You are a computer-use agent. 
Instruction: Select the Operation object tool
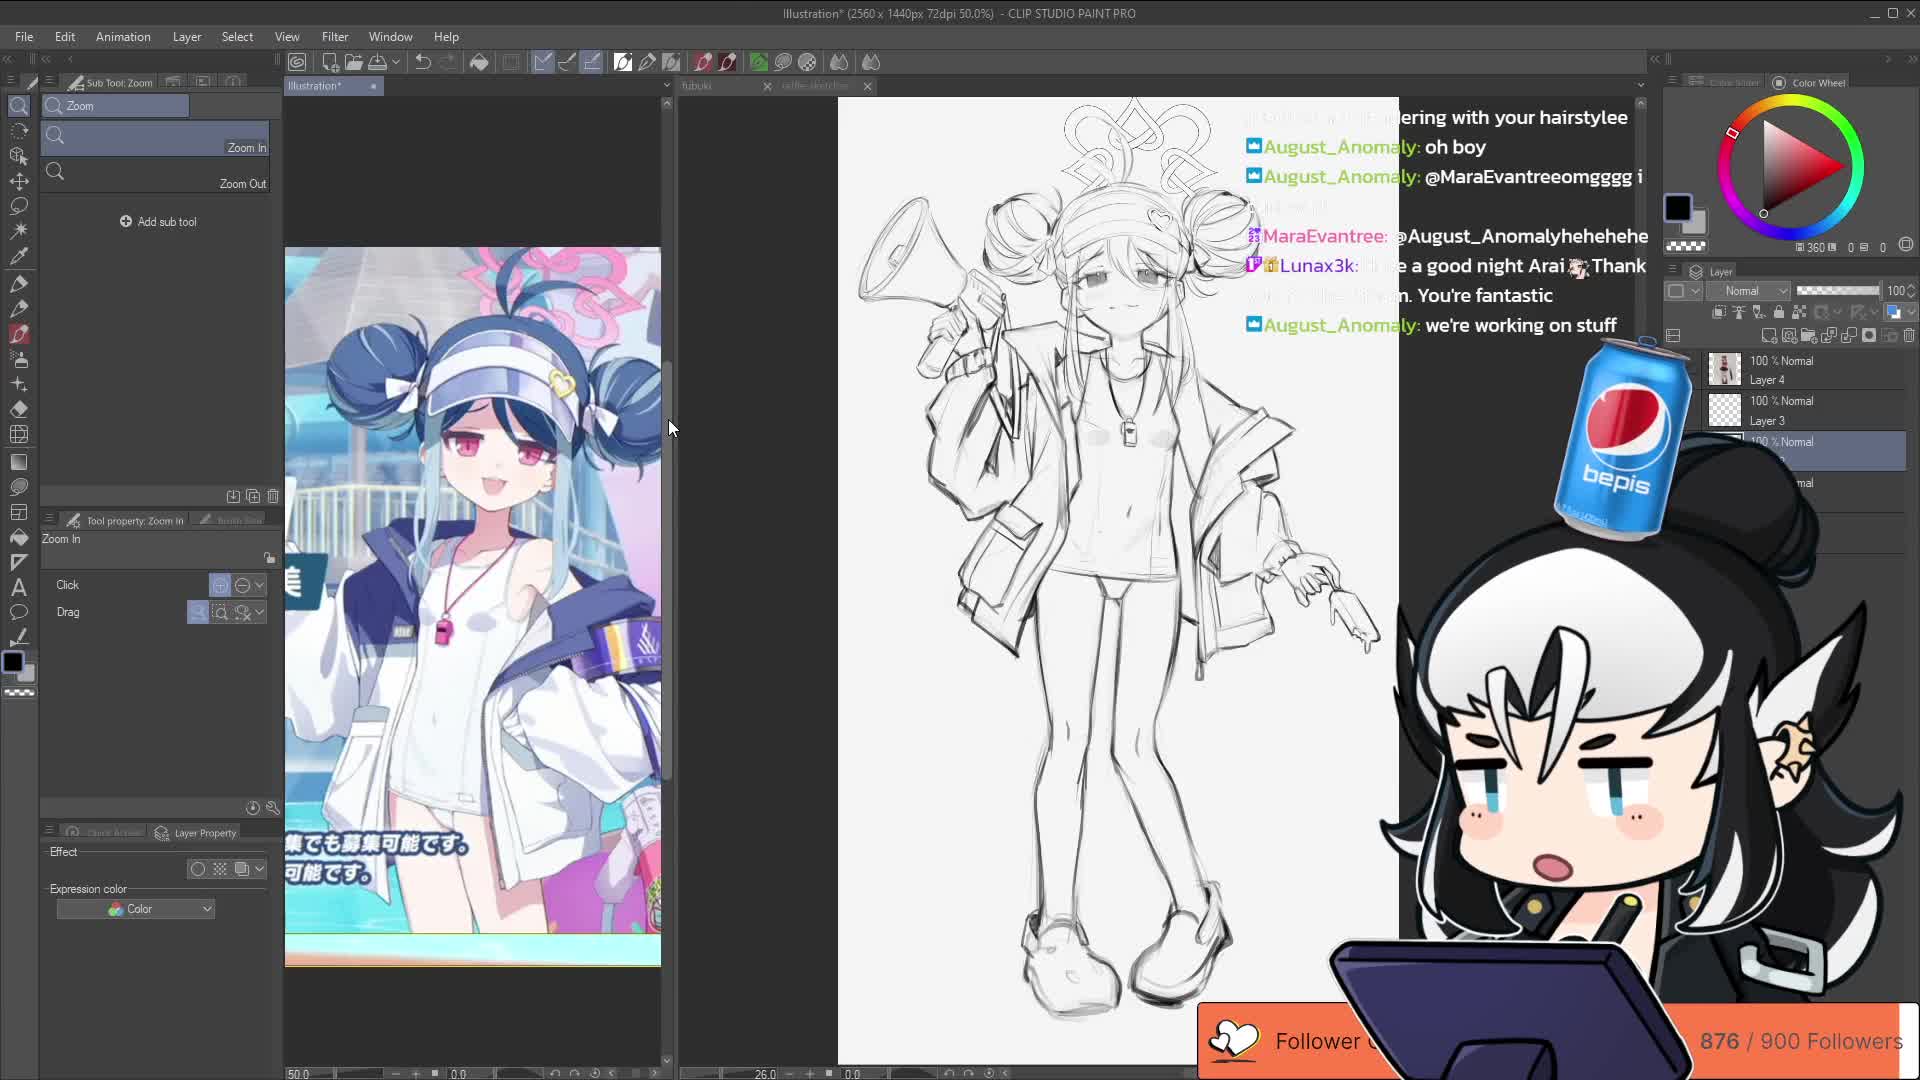click(x=19, y=156)
